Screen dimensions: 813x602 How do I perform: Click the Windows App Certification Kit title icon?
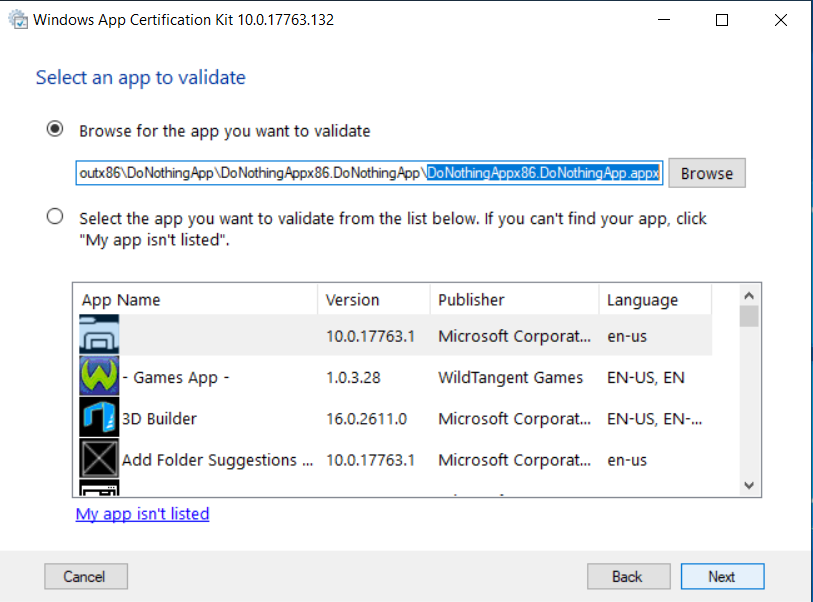tap(19, 20)
